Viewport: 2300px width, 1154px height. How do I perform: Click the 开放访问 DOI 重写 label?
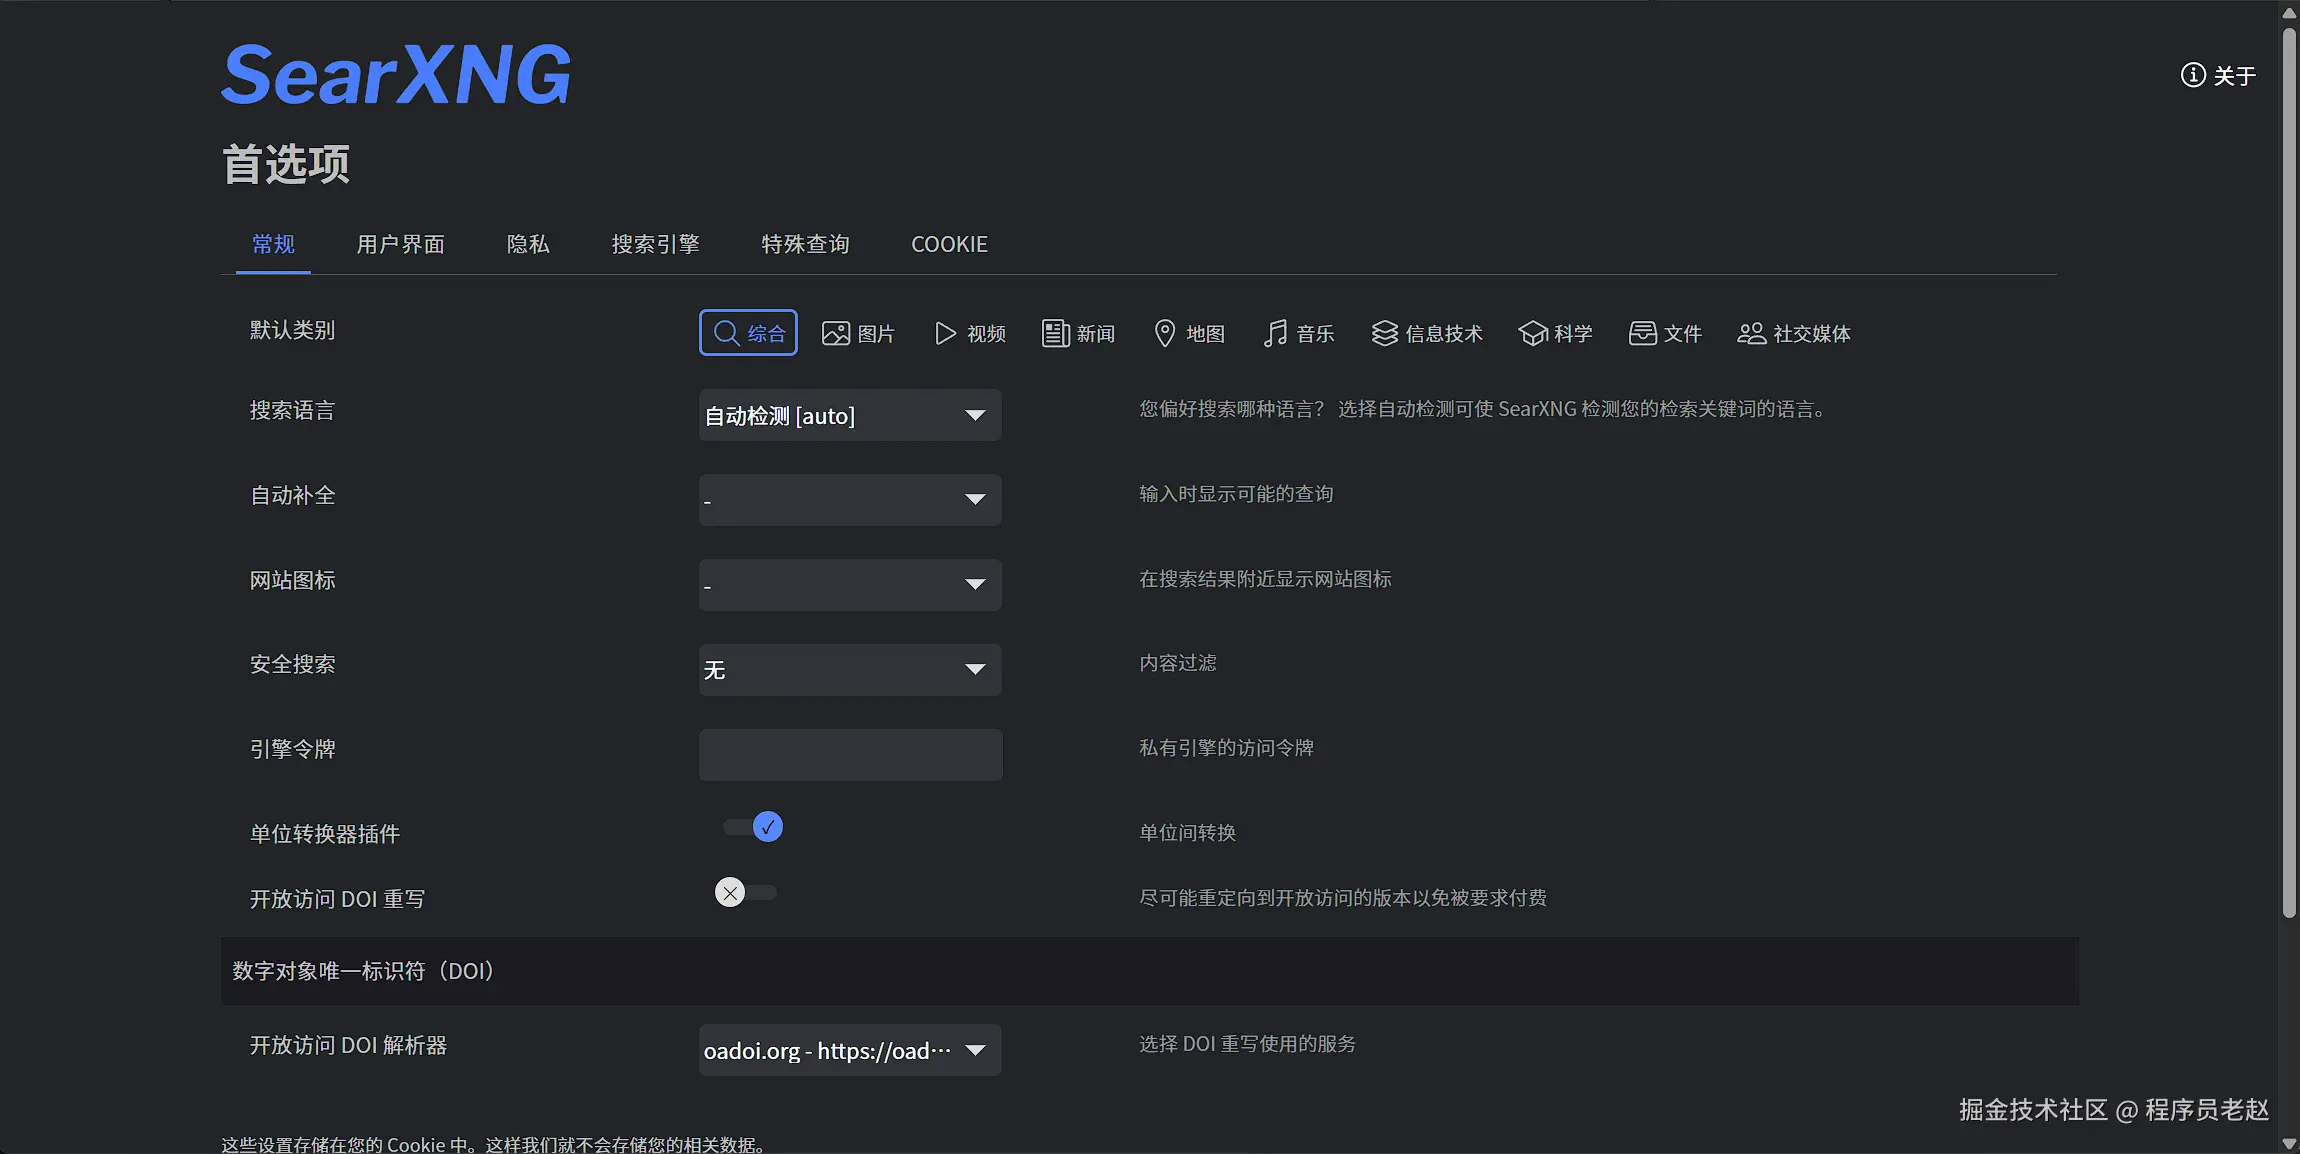coord(337,899)
